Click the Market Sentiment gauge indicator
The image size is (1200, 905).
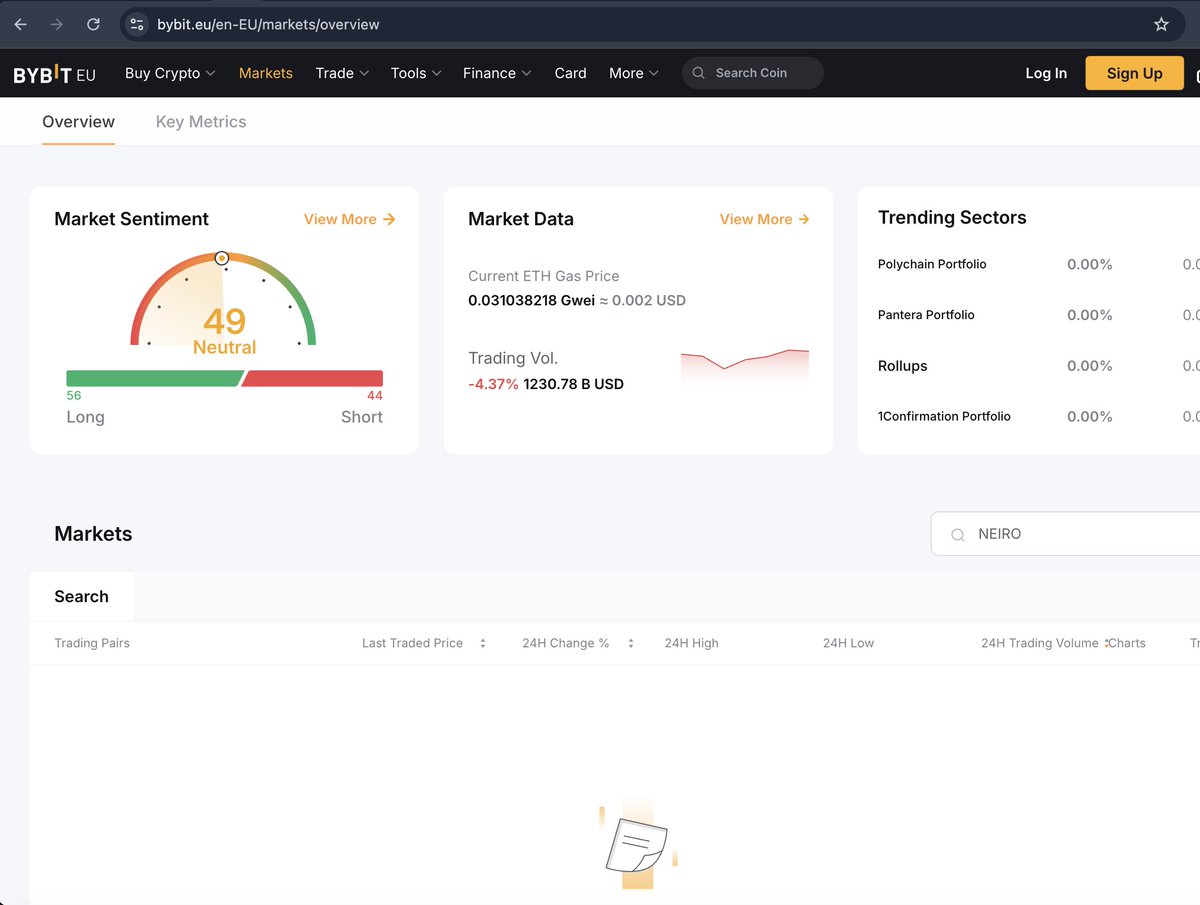(222, 258)
